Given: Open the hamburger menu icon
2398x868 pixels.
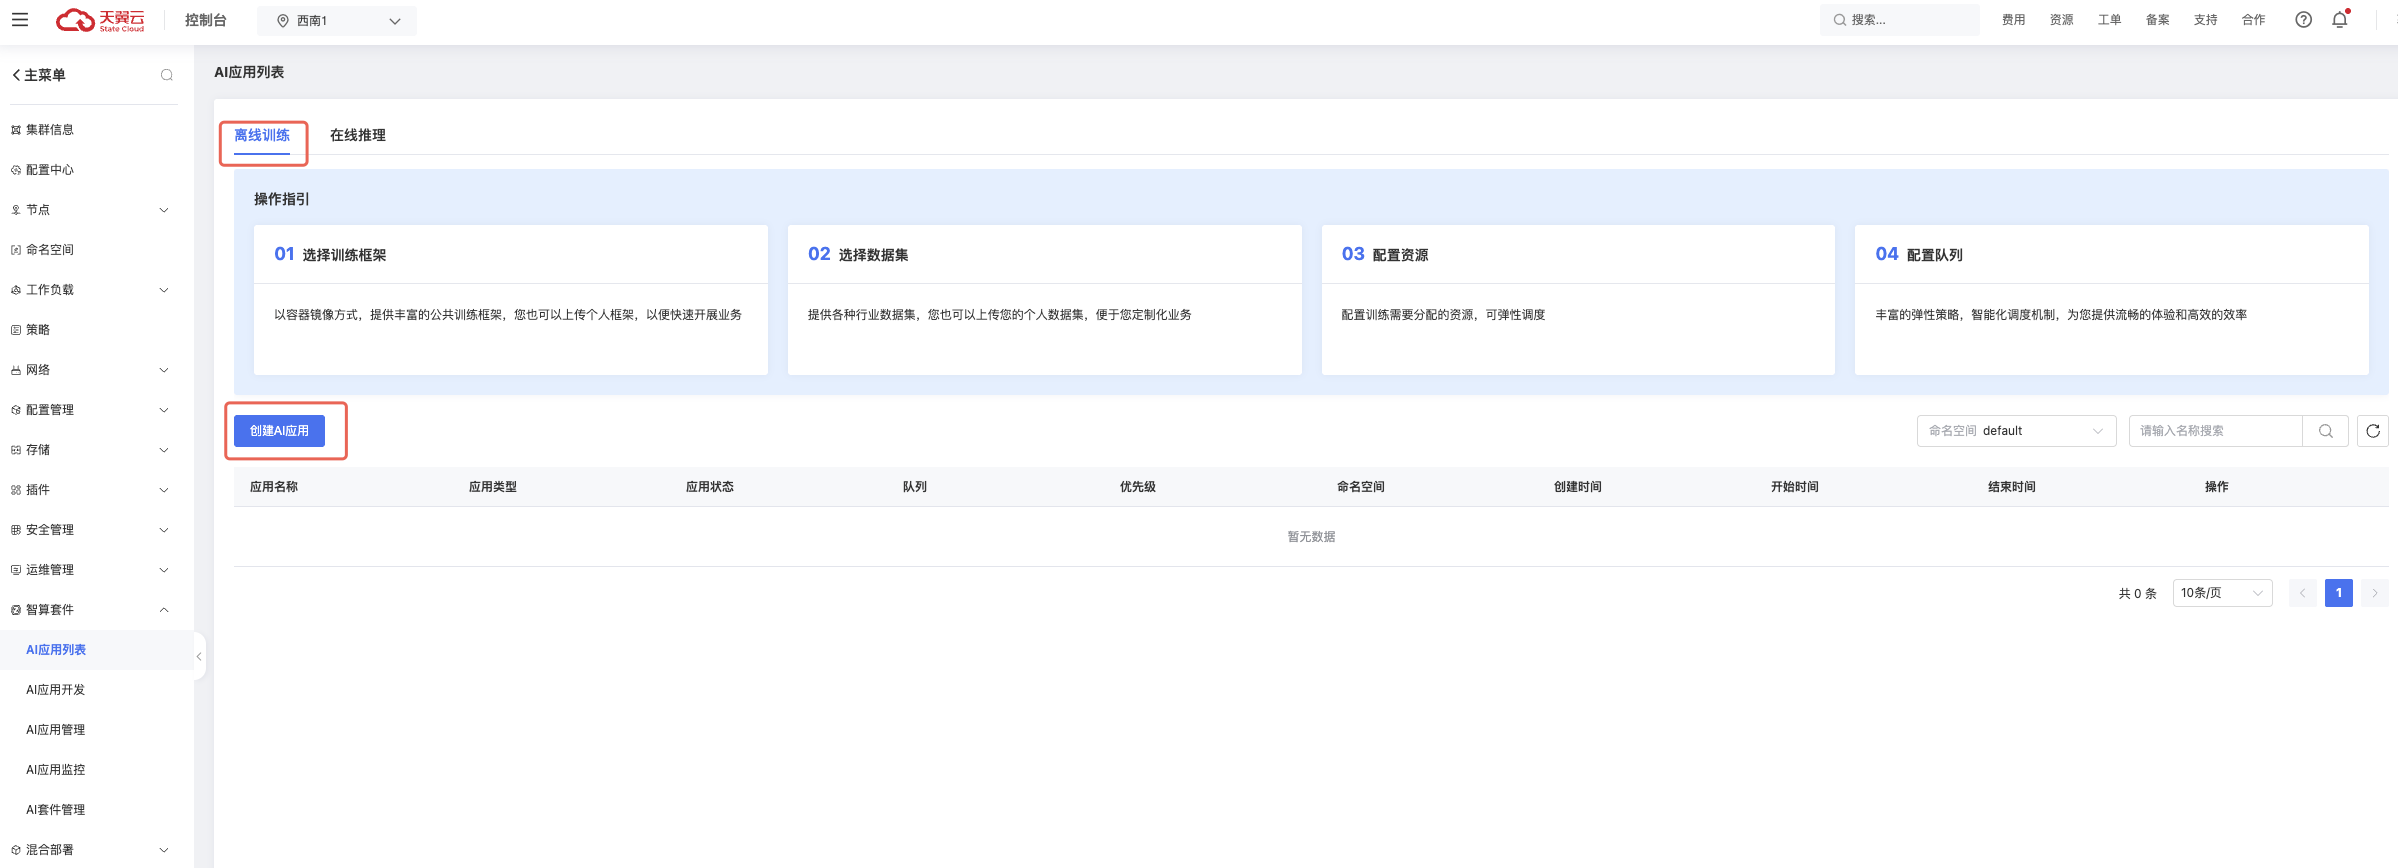Looking at the screenshot, I should tap(20, 20).
